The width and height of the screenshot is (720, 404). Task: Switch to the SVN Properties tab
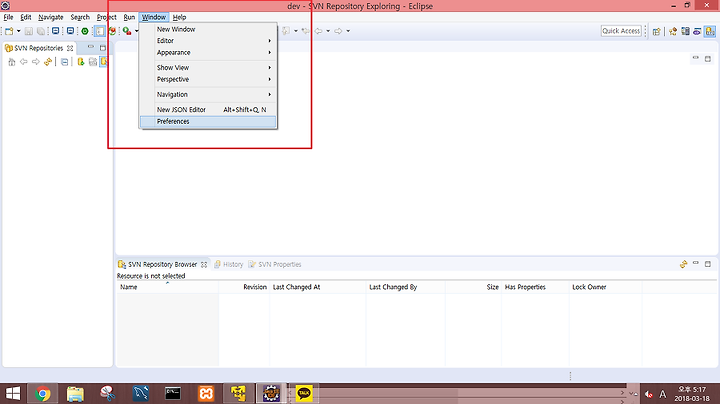pos(275,264)
